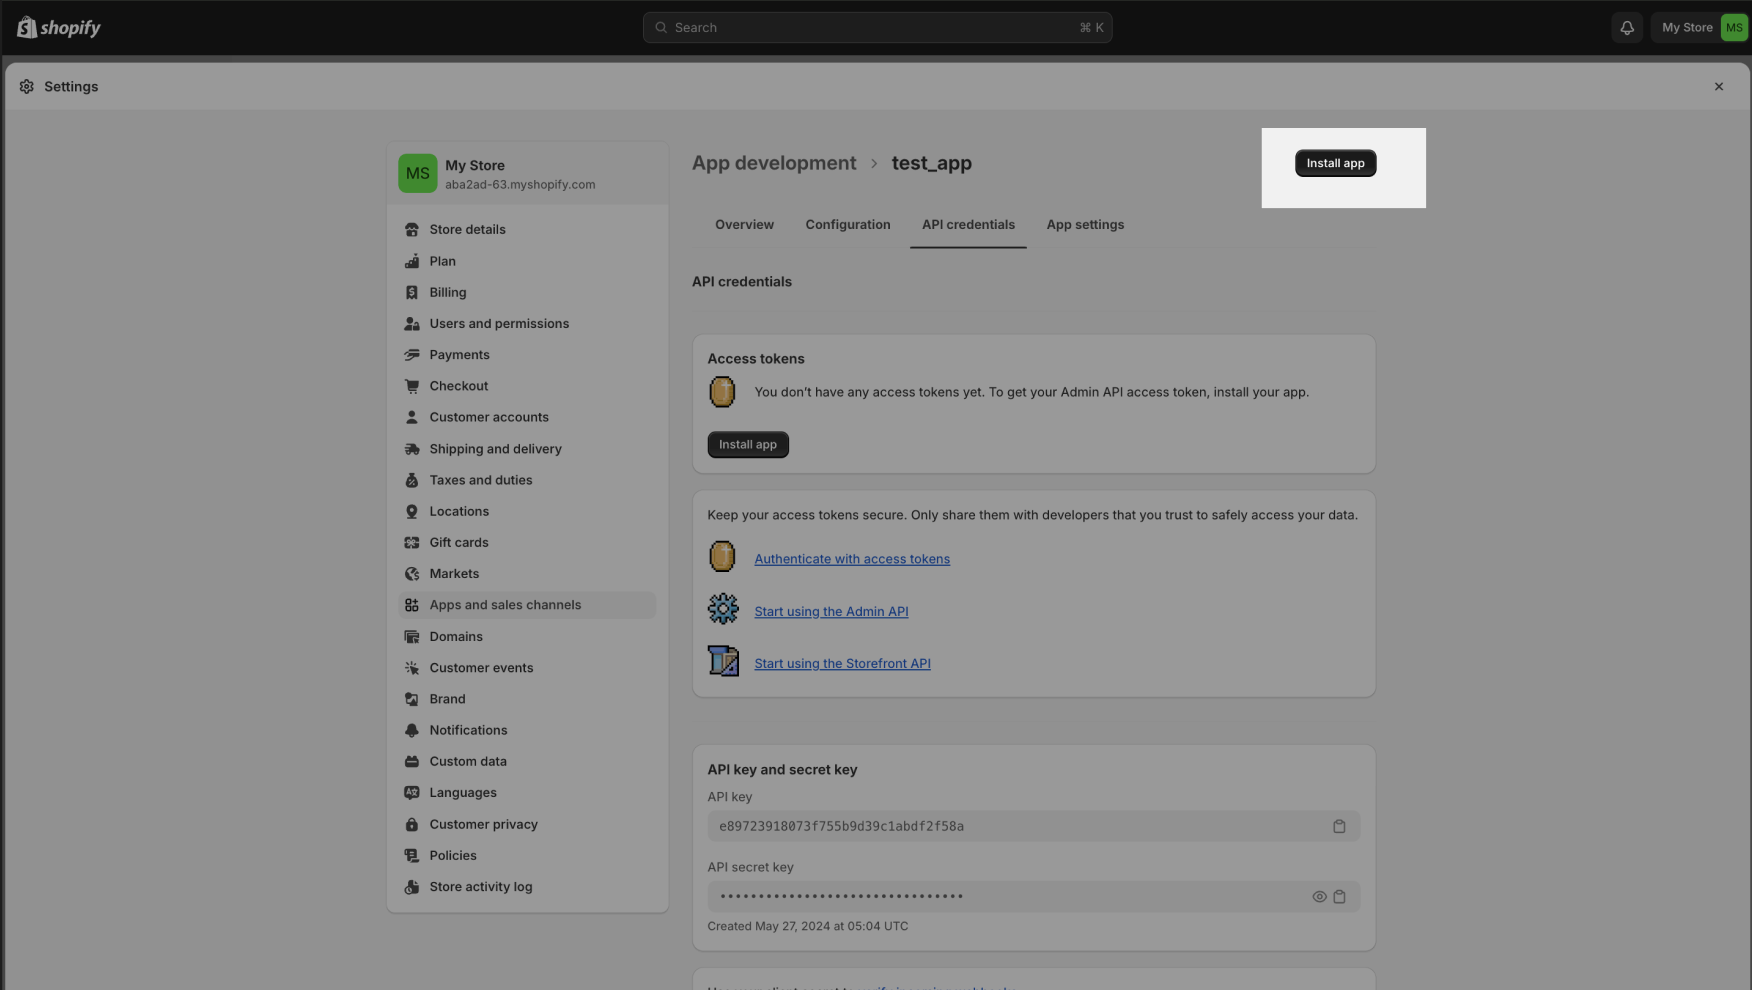Viewport: 1752px width, 990px height.
Task: Click the notifications bell icon
Action: point(1627,28)
